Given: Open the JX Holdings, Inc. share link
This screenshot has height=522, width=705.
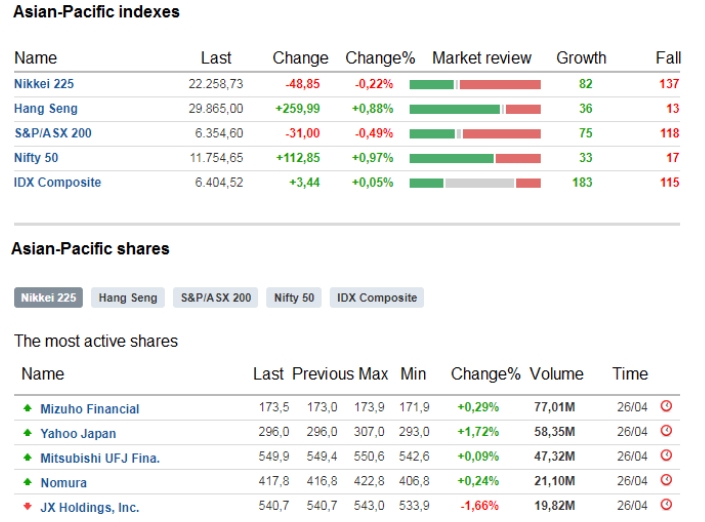Looking at the screenshot, I should [x=90, y=508].
